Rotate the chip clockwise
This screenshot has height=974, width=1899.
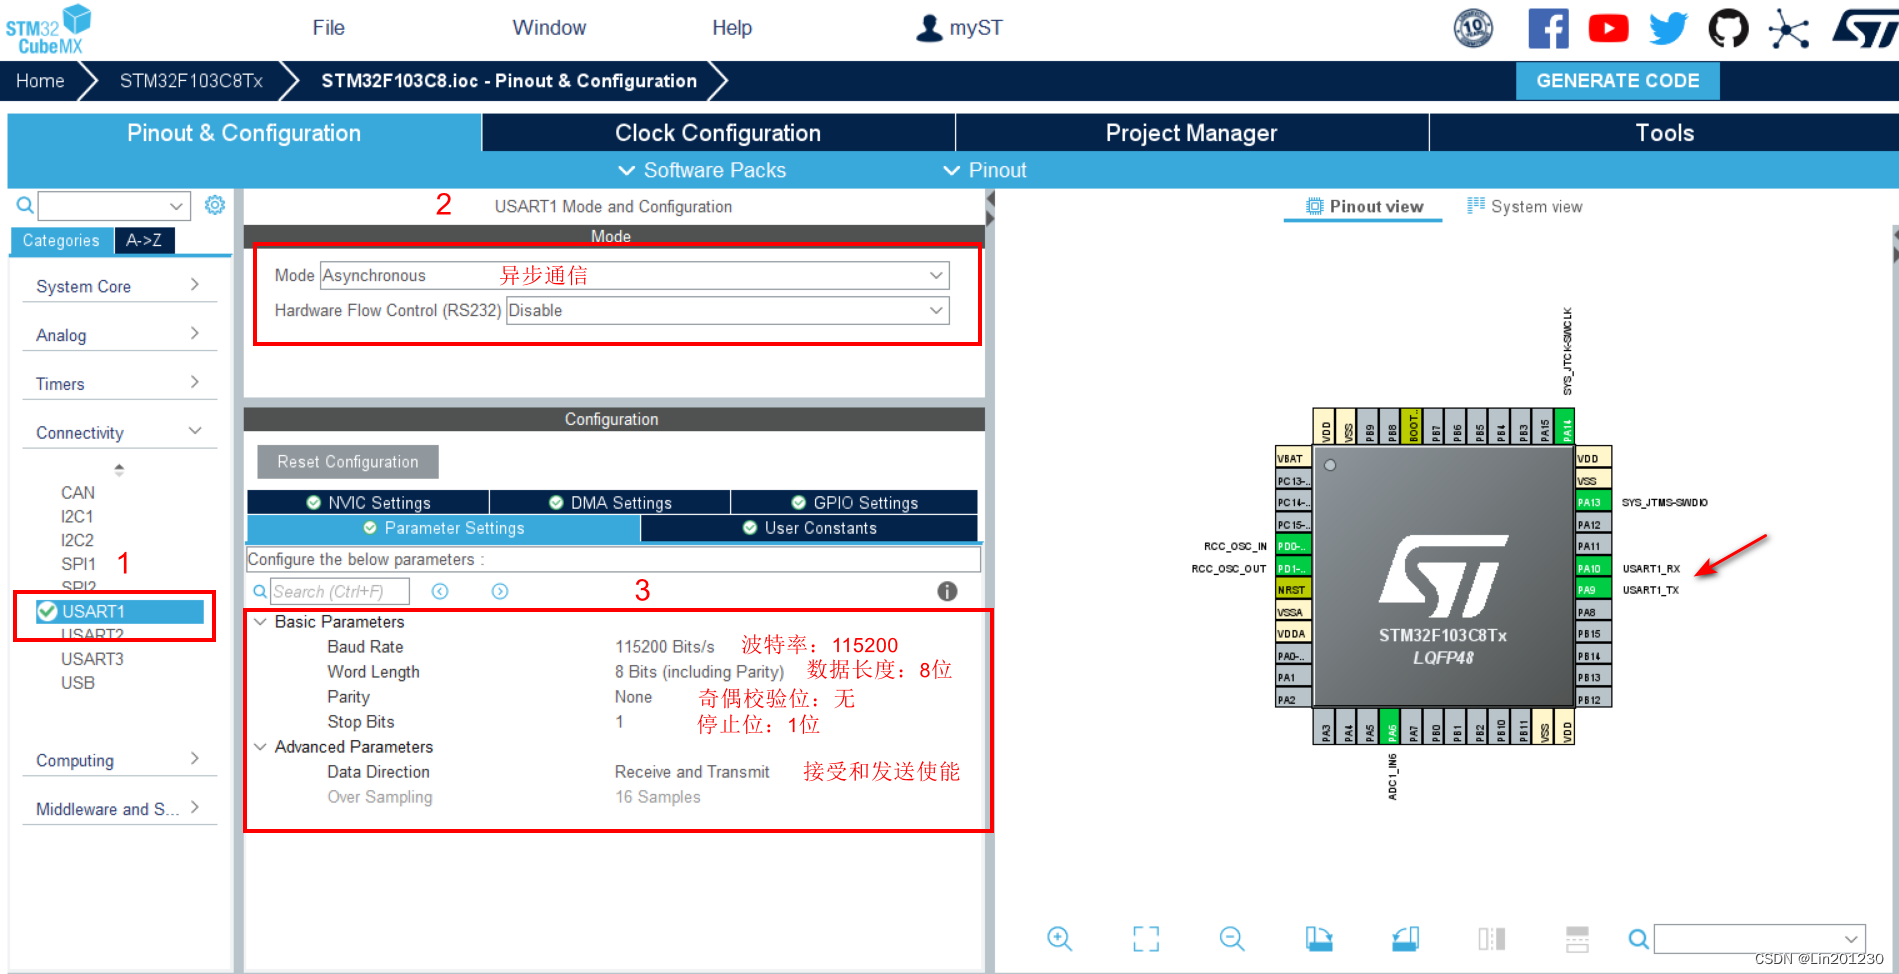coord(1319,938)
